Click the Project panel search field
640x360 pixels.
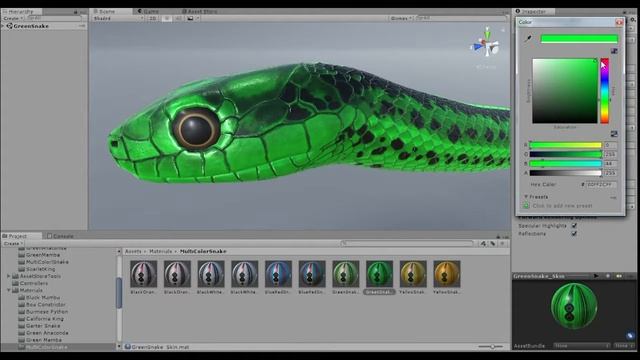407,243
